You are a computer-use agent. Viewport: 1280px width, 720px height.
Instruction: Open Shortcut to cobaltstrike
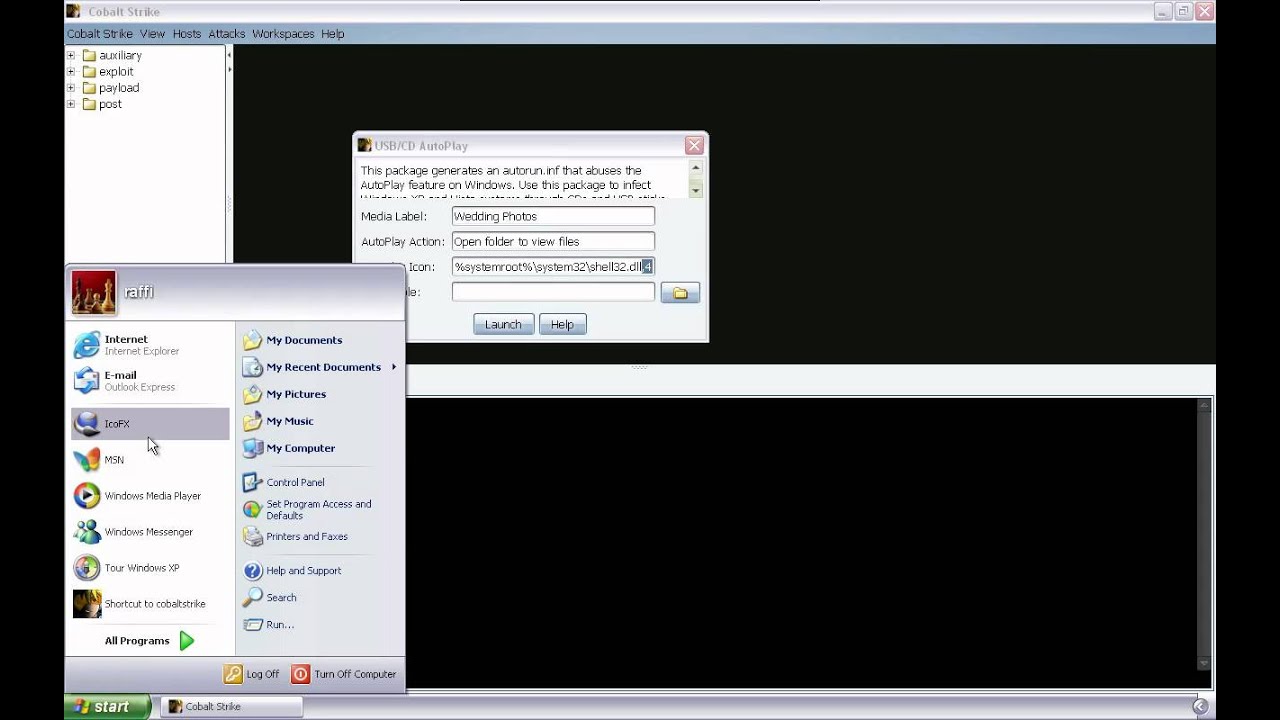pos(150,604)
